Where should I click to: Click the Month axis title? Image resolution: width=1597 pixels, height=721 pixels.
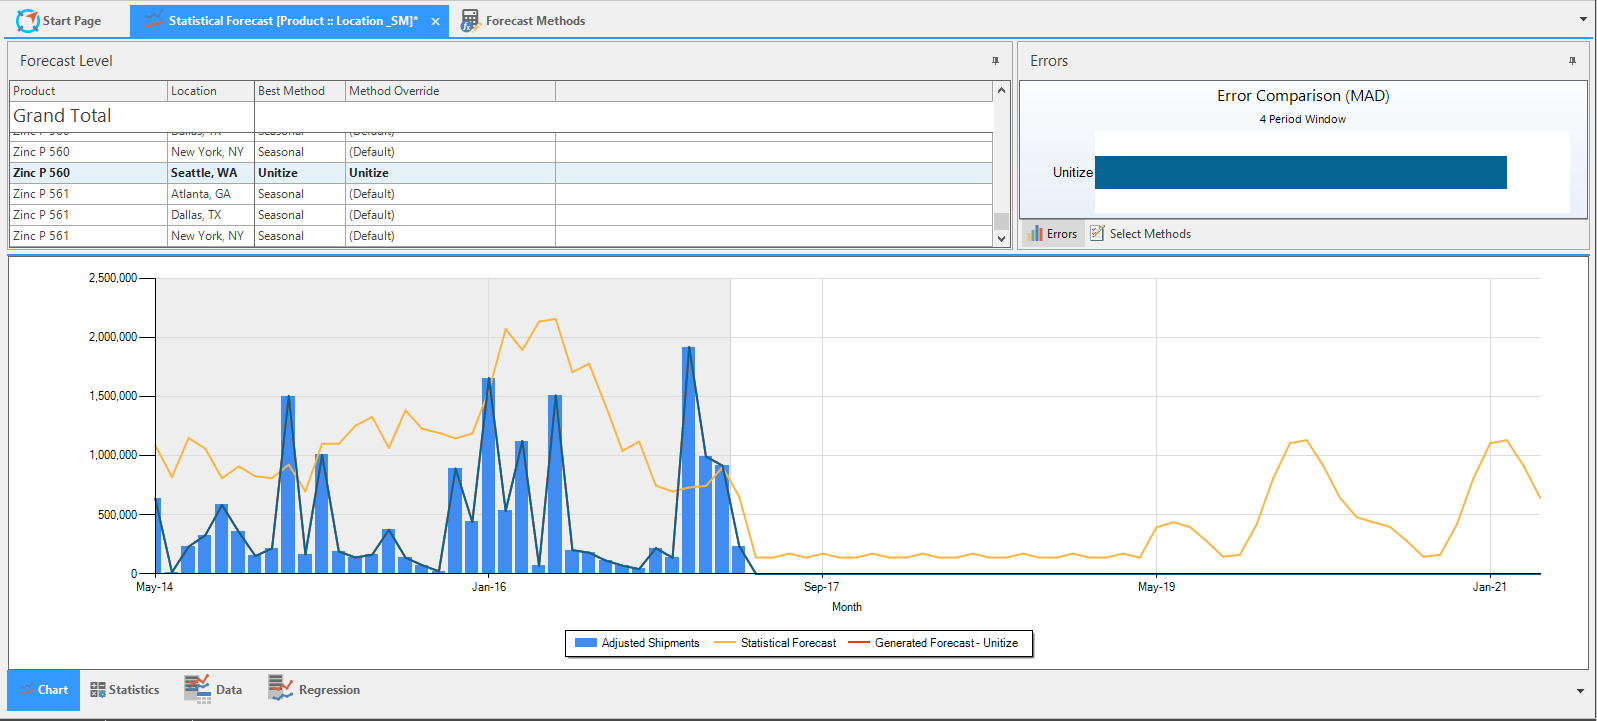[846, 607]
